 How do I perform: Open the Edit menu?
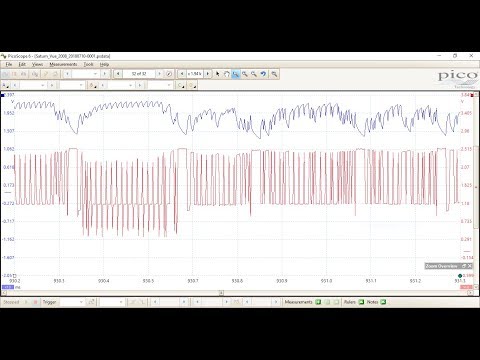click(22, 64)
